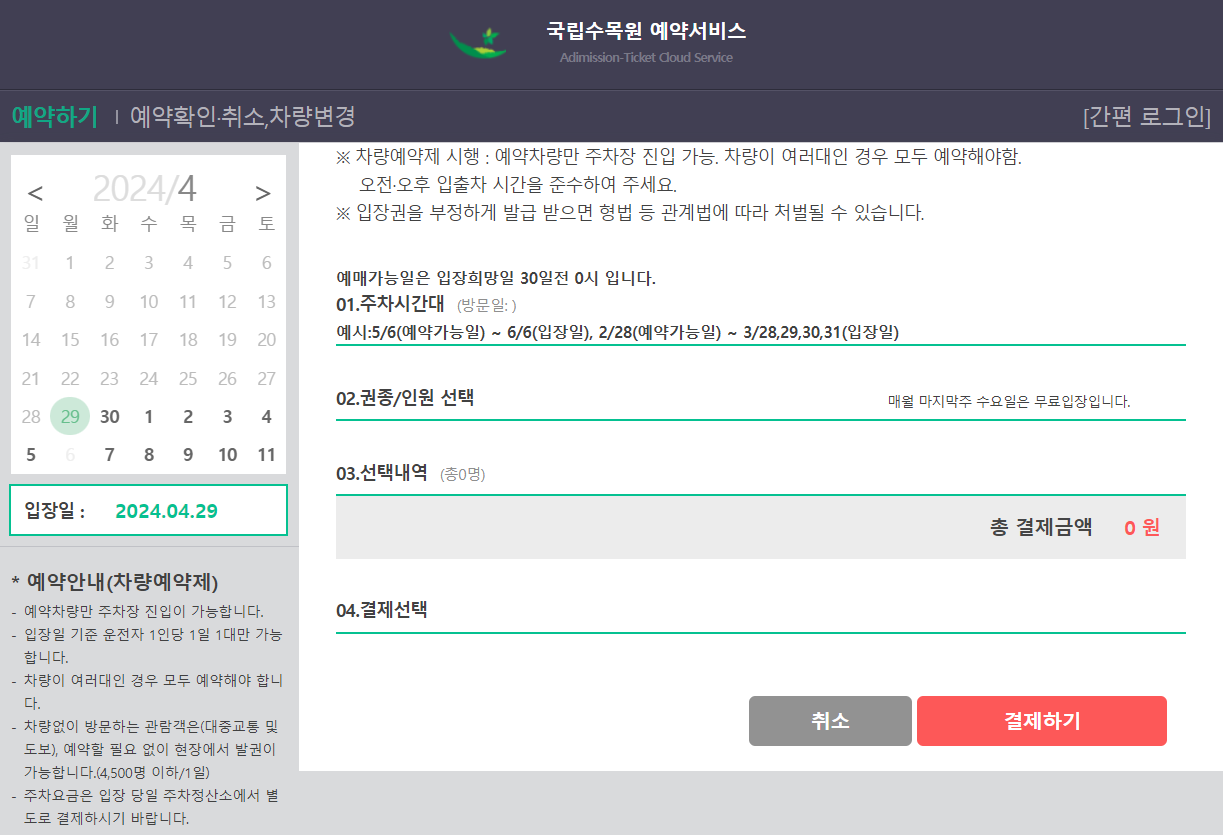
Task: Click the 국립수목원 예약서비스 title
Action: point(646,31)
